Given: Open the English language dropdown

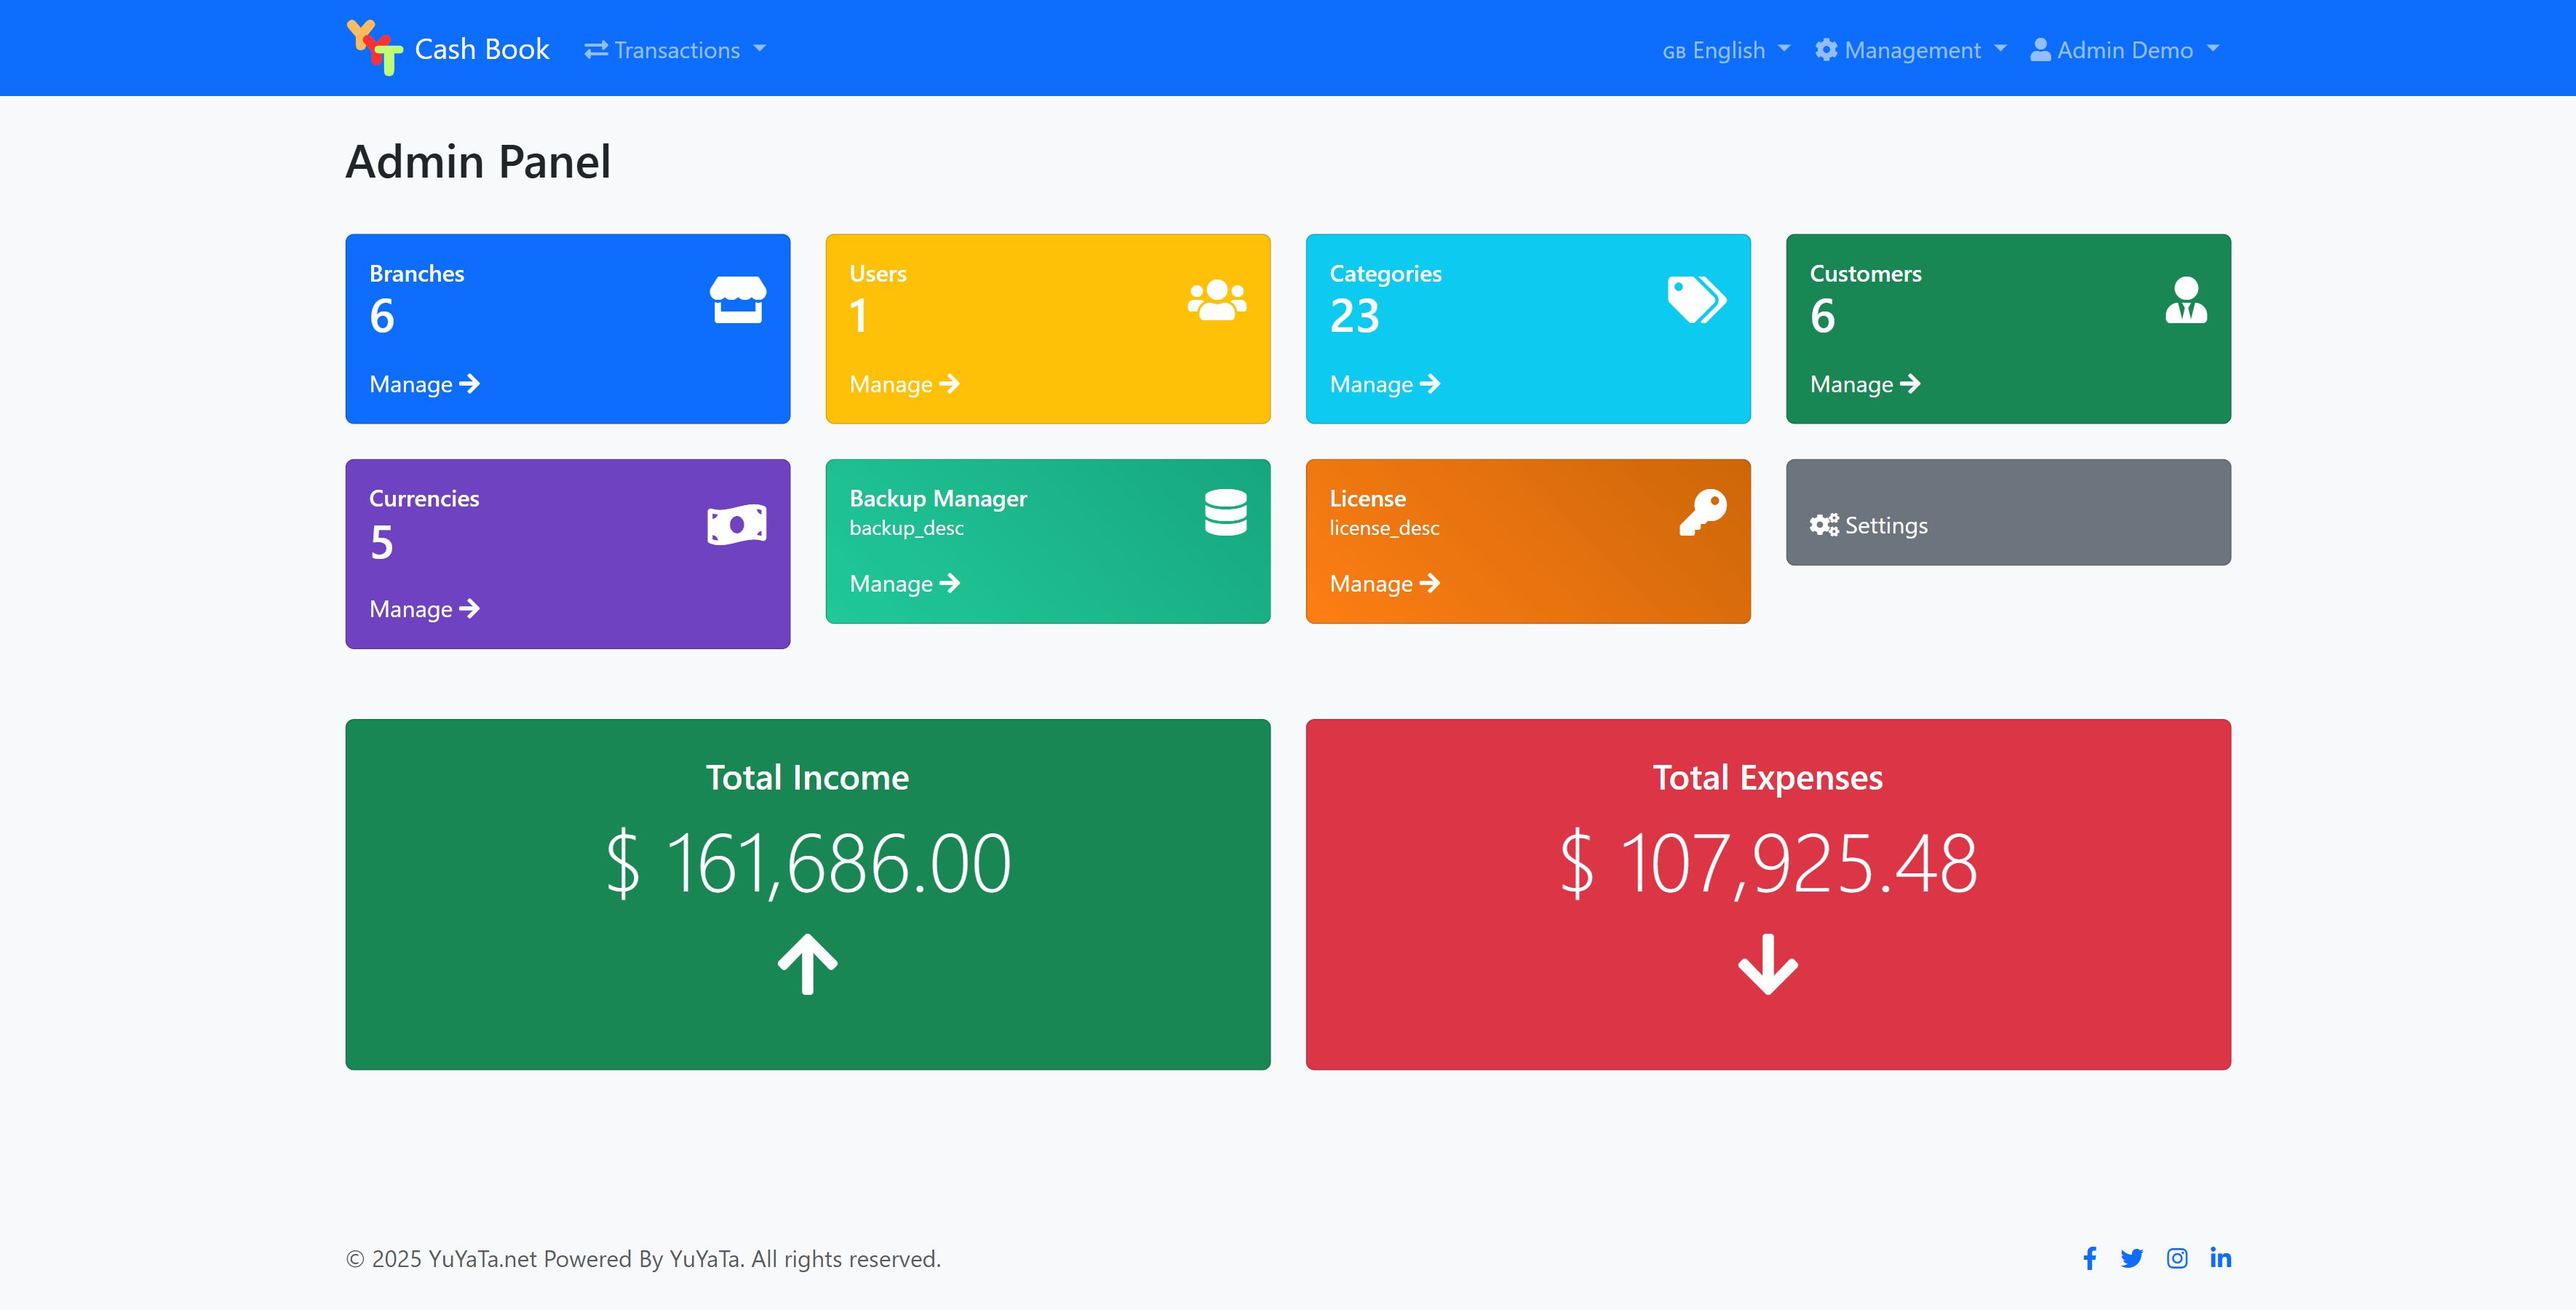Looking at the screenshot, I should pyautogui.click(x=1726, y=50).
